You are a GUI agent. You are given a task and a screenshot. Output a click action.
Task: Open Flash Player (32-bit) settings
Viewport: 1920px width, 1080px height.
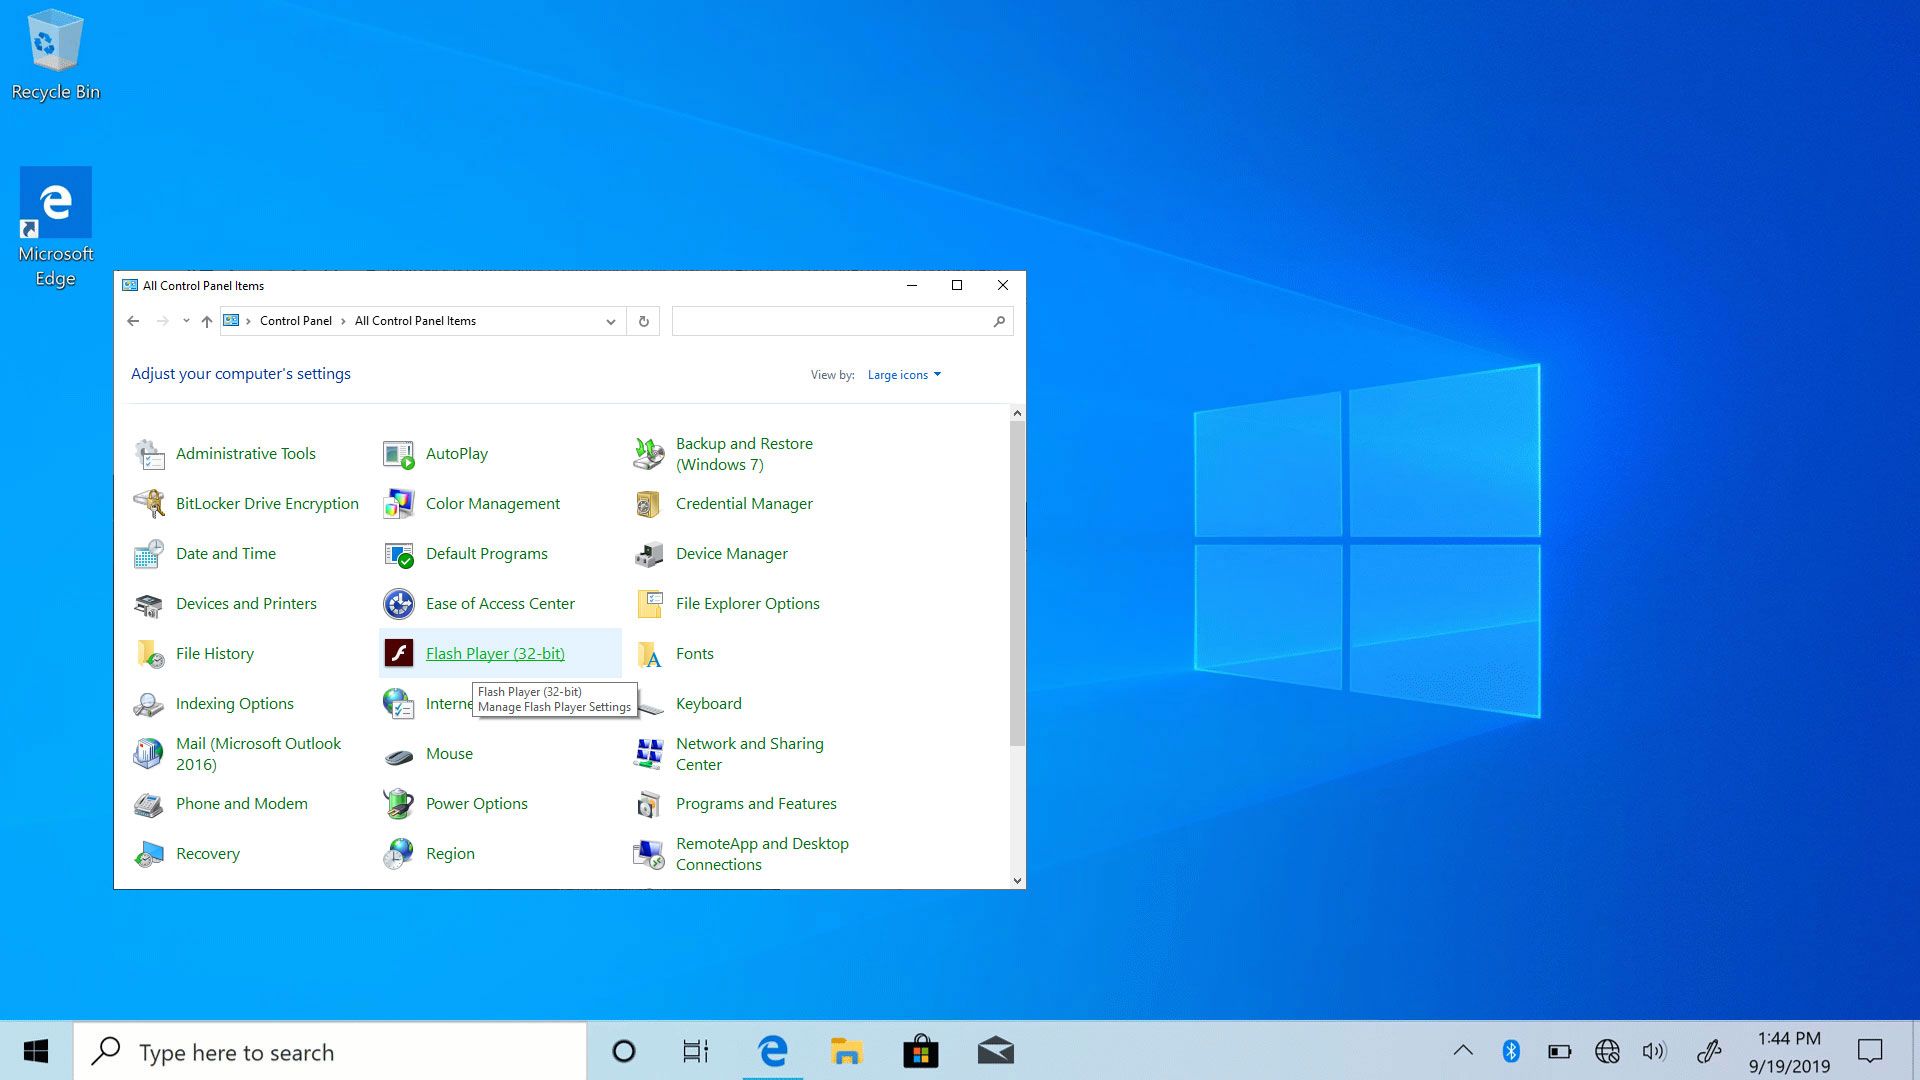495,653
